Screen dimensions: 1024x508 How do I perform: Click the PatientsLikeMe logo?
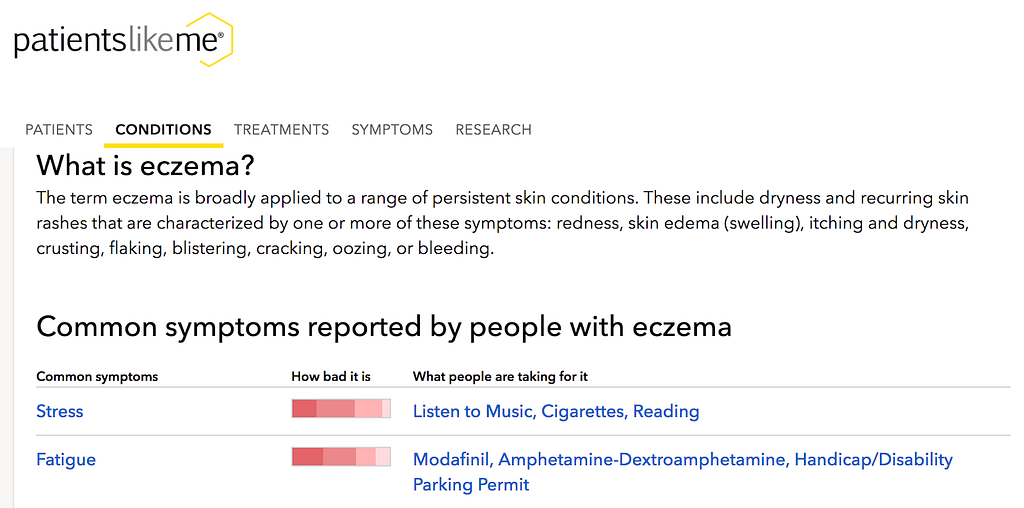click(x=123, y=40)
